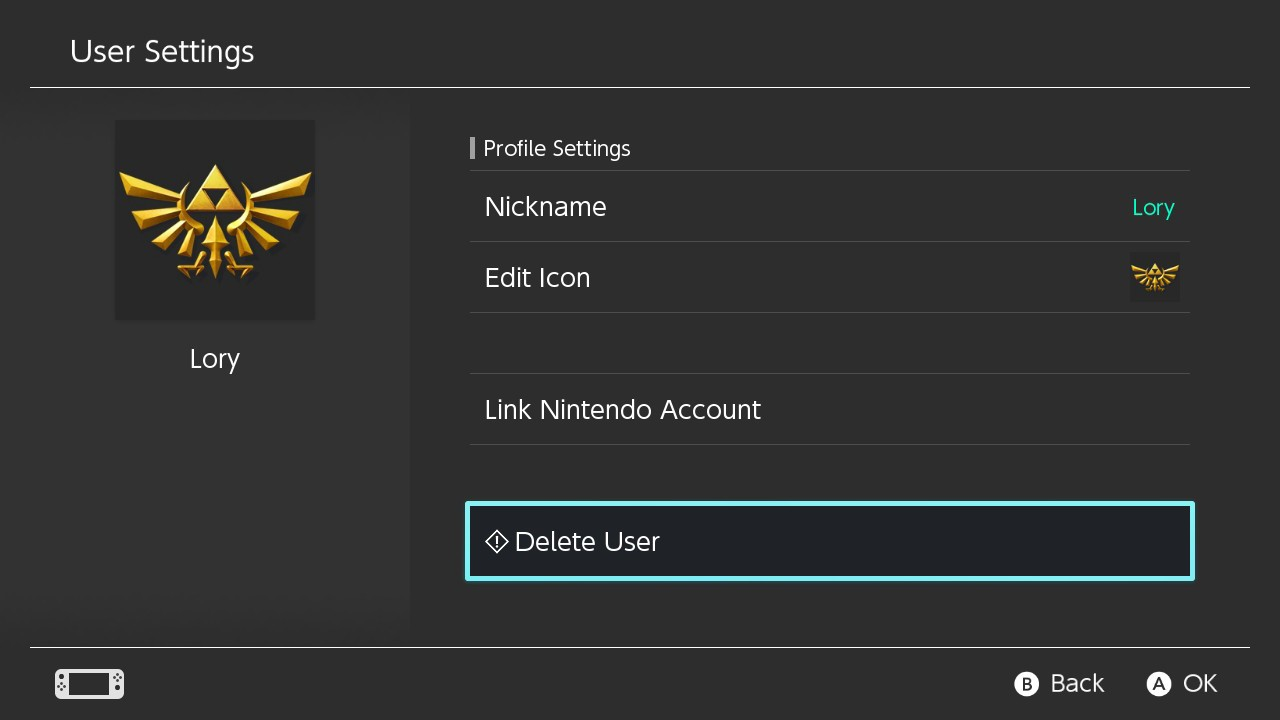Click the OK label at bottom right
This screenshot has height=720, width=1280.
tap(1200, 684)
